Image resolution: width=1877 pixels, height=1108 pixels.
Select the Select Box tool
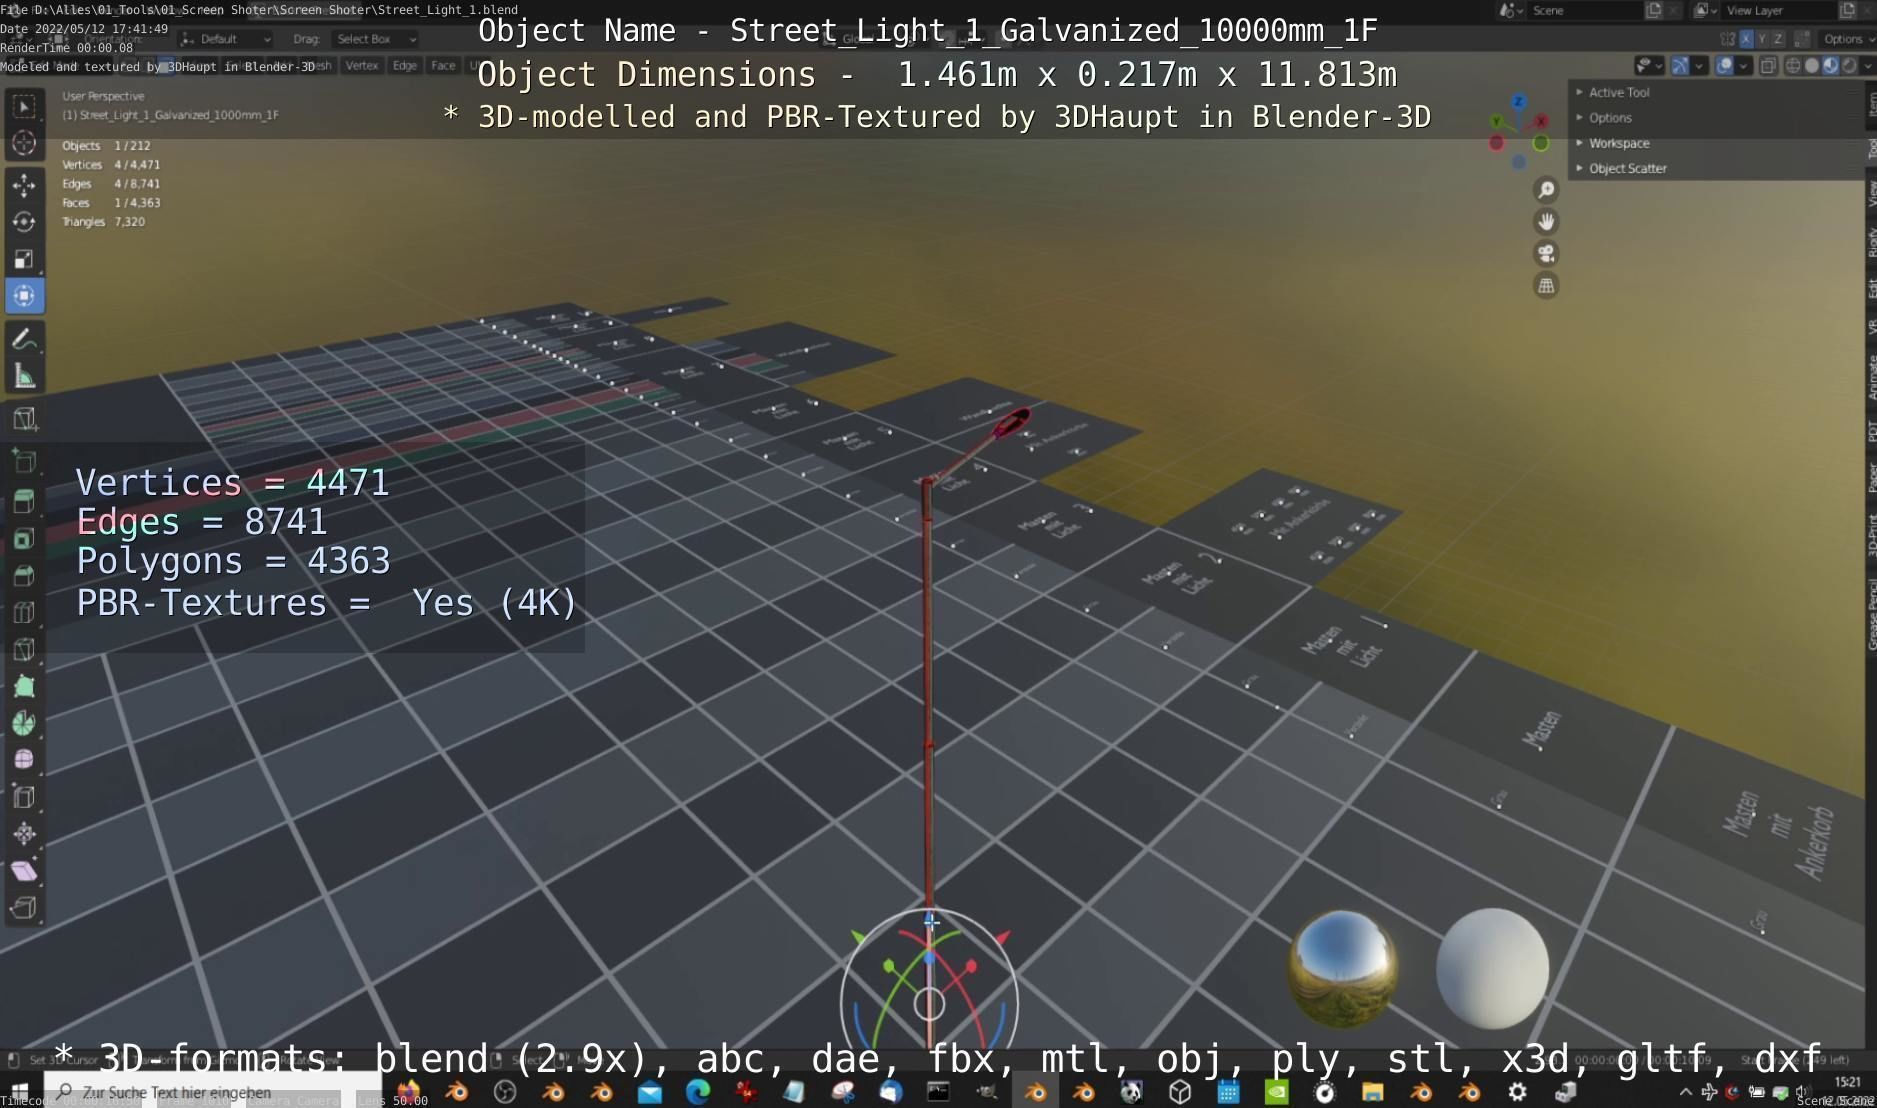24,106
